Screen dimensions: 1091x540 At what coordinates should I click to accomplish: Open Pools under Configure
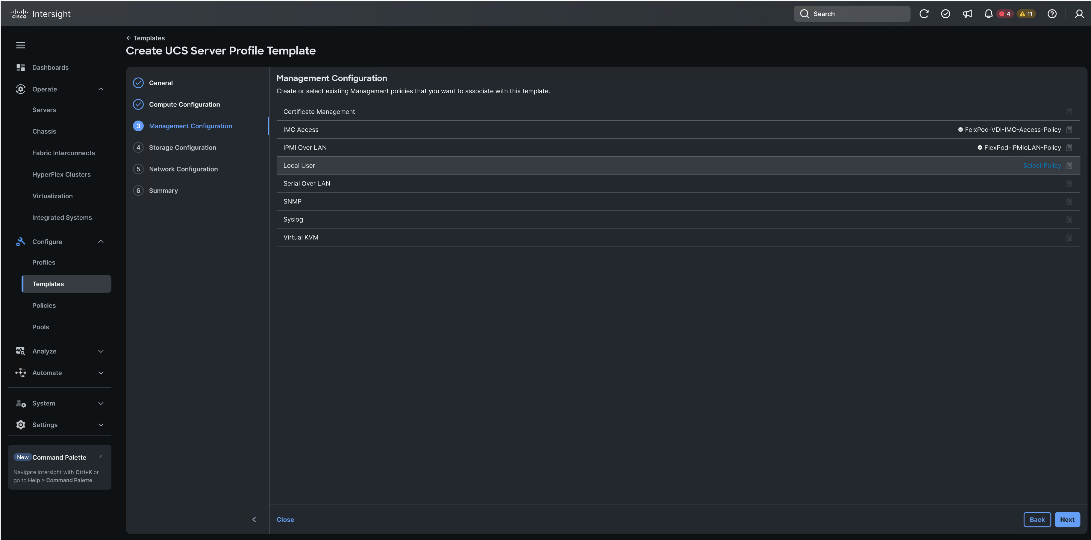41,327
